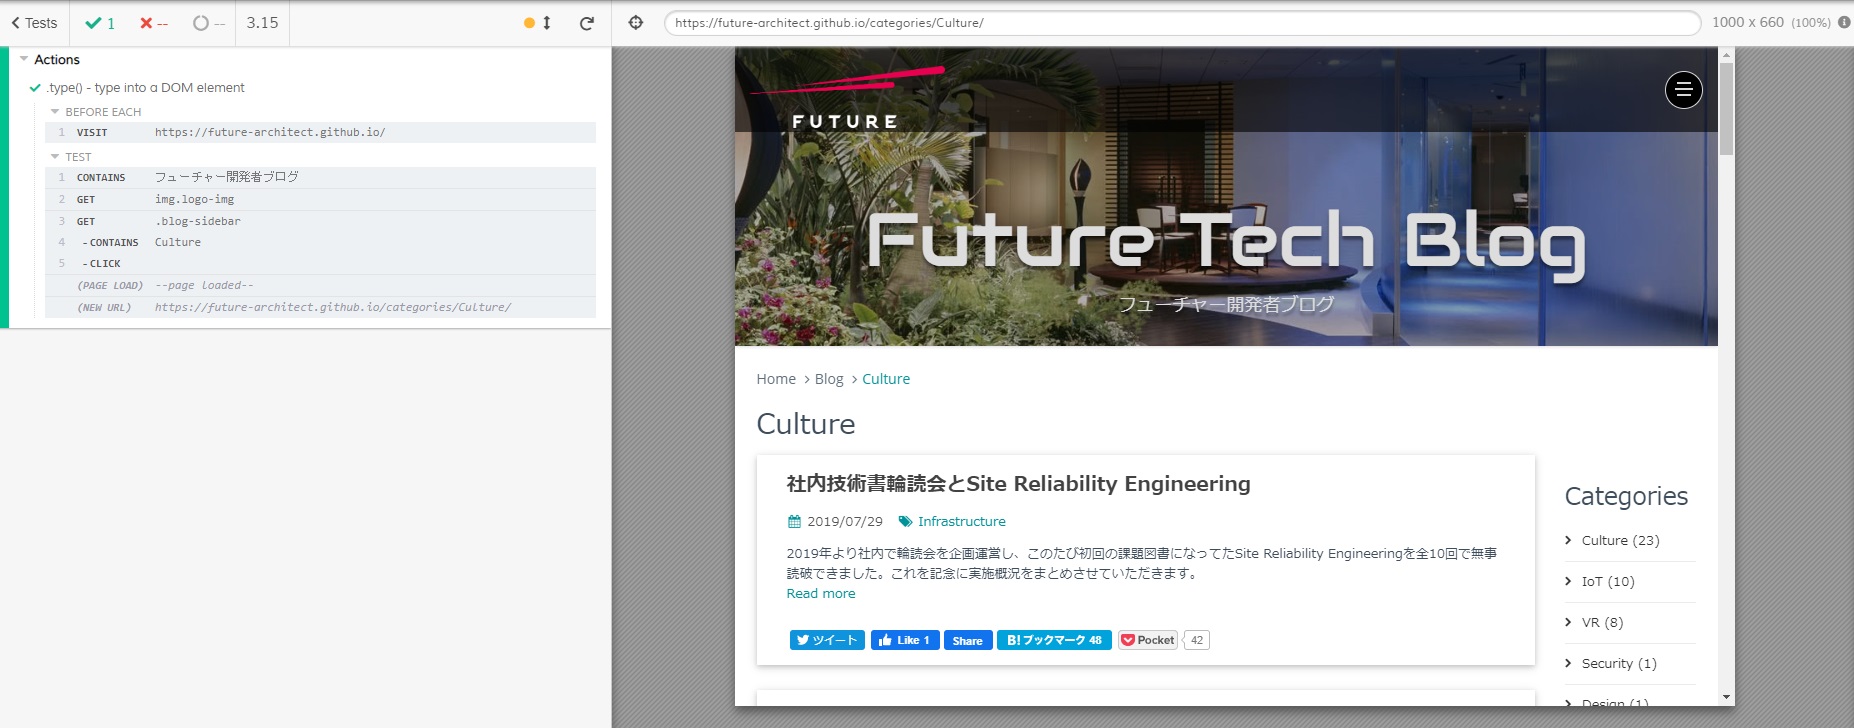Select the GET img.logo-img command
The height and width of the screenshot is (728, 1854).
coord(320,199)
